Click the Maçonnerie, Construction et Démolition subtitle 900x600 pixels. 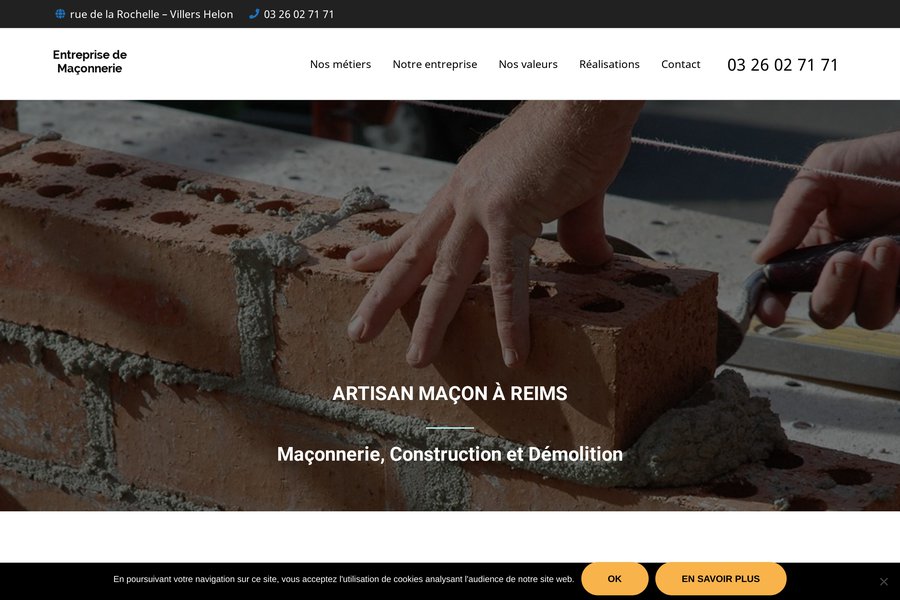pyautogui.click(x=449, y=454)
